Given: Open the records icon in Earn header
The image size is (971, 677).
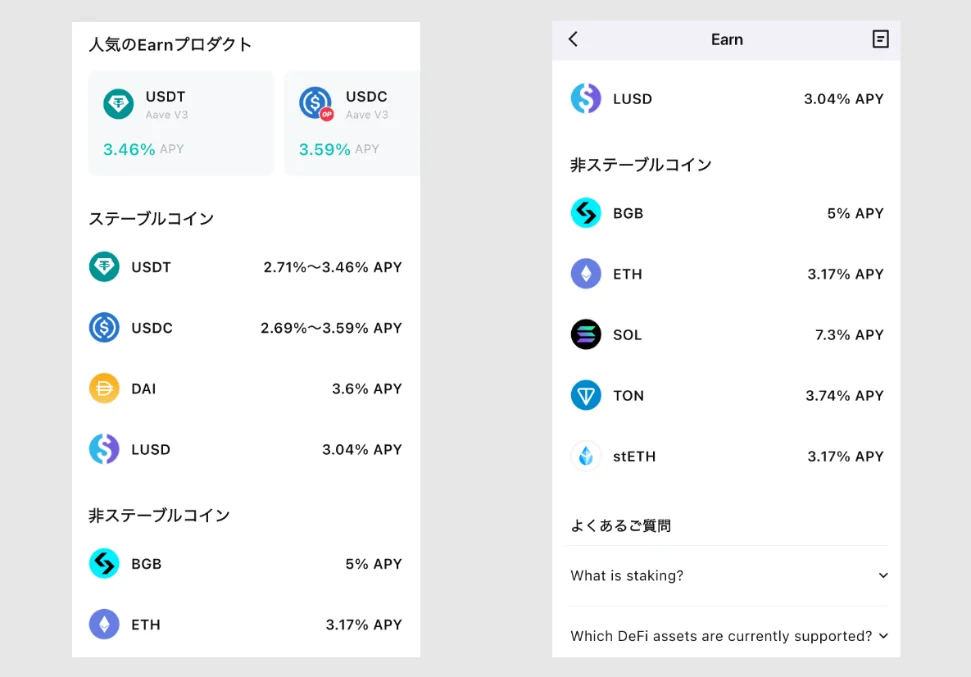Looking at the screenshot, I should [x=880, y=39].
